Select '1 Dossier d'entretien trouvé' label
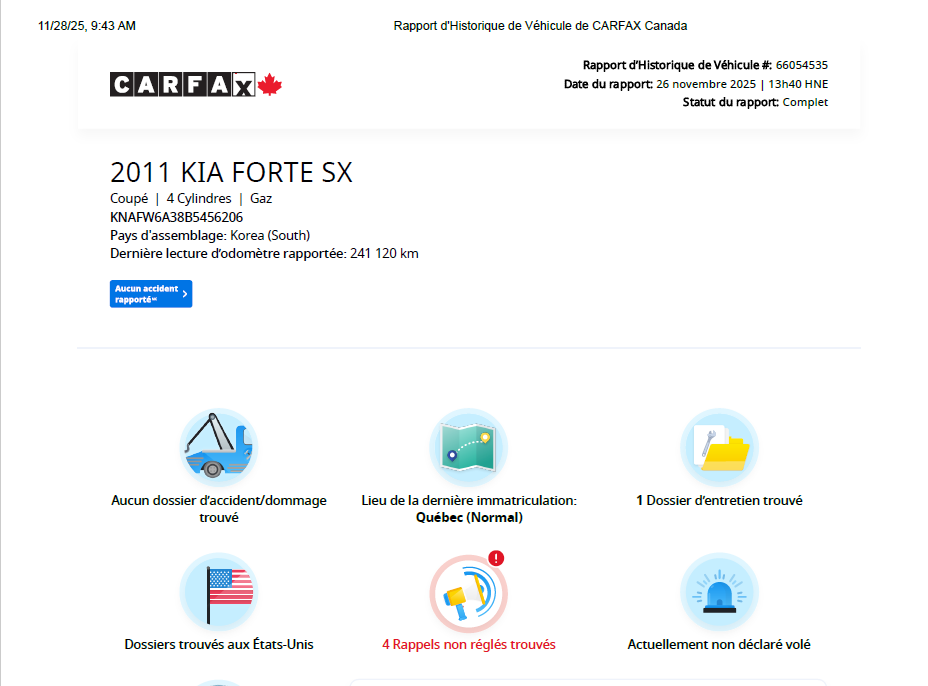The width and height of the screenshot is (928, 686). coord(719,500)
